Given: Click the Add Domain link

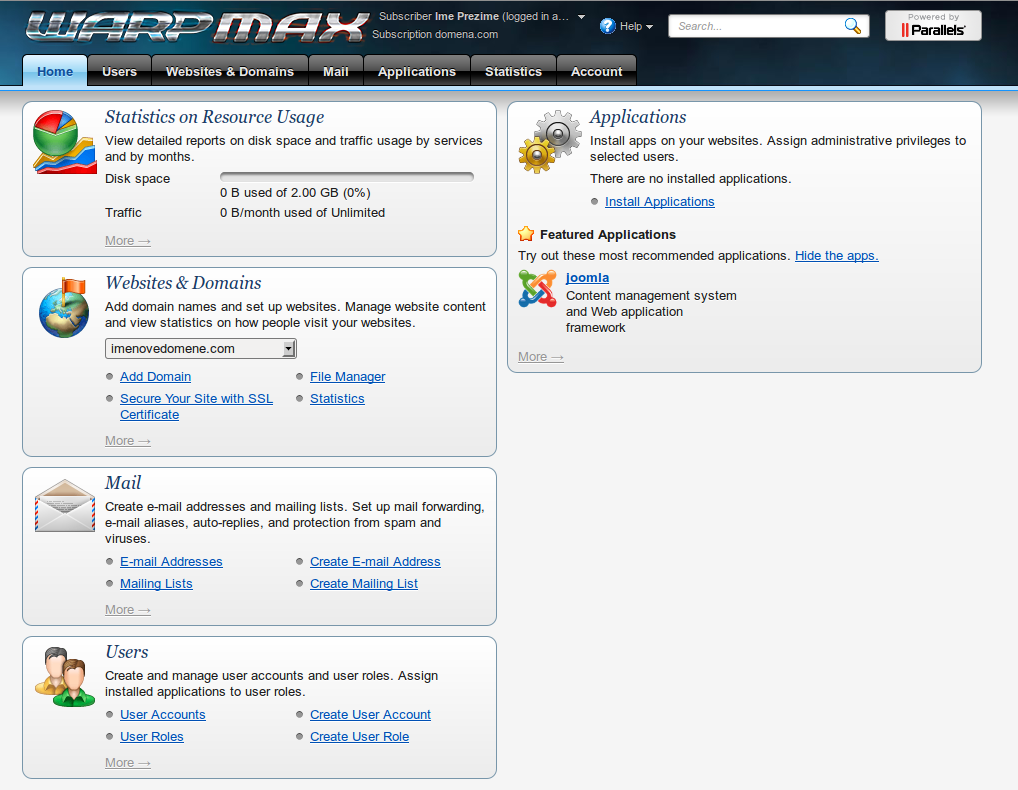Looking at the screenshot, I should click(155, 377).
